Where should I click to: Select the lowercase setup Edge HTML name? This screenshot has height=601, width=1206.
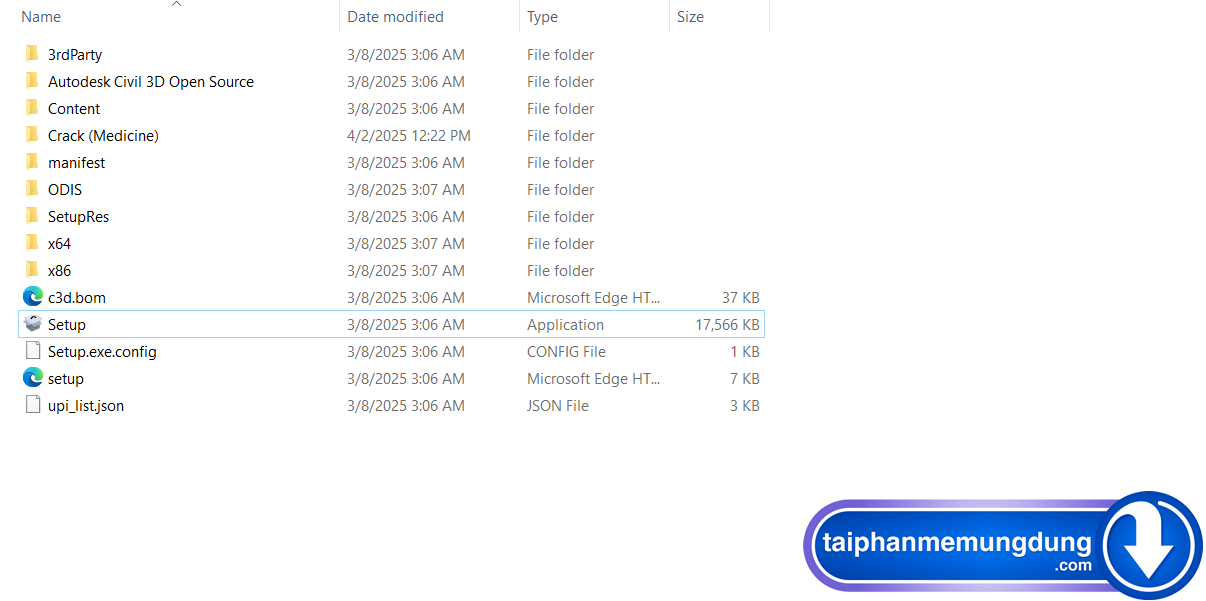[66, 379]
